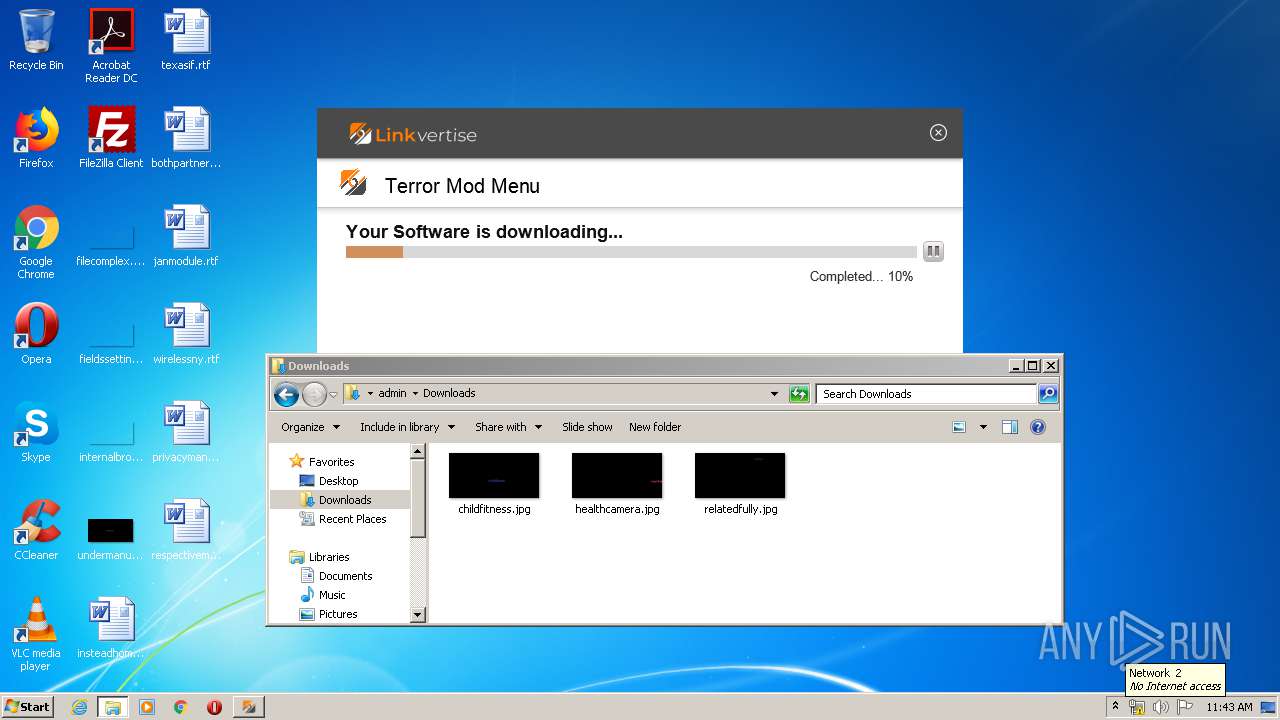The width and height of the screenshot is (1280, 720).
Task: Launch Acrobat Reader DC shortcut
Action: coord(111,46)
